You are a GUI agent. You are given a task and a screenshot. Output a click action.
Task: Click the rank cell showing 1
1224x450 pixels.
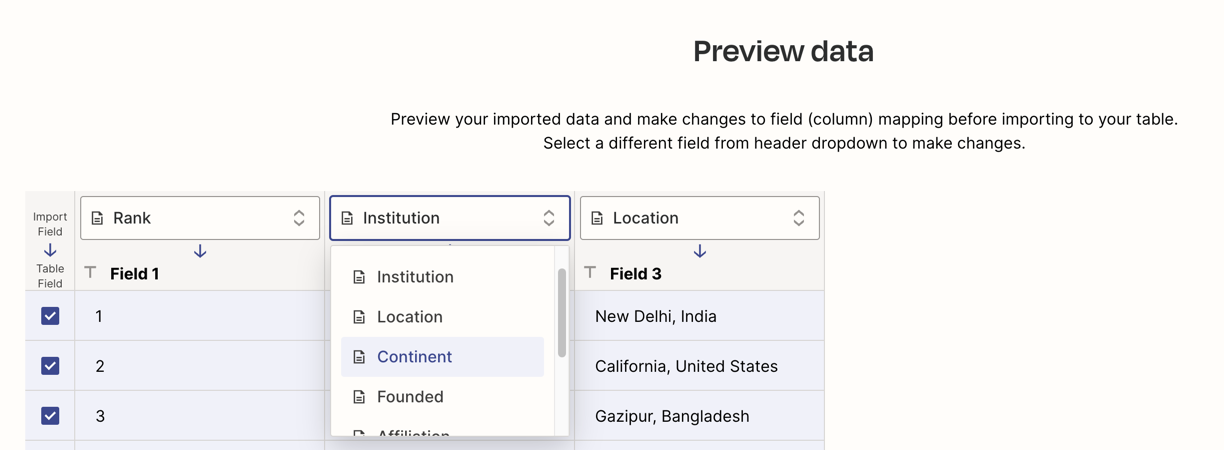200,316
